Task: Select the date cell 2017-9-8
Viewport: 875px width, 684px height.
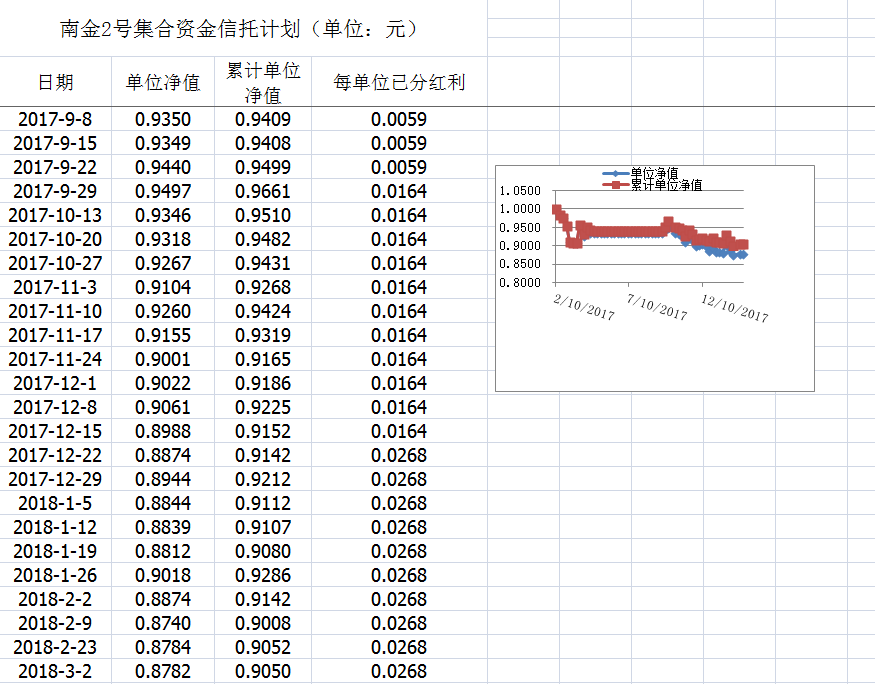Action: pos(55,120)
